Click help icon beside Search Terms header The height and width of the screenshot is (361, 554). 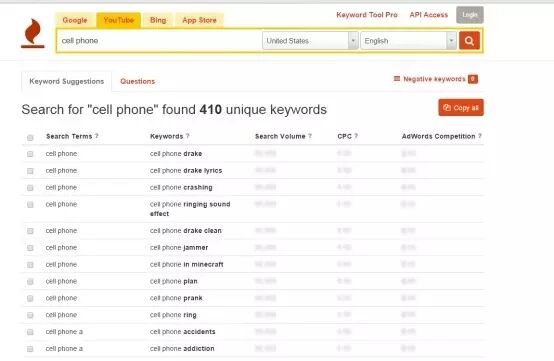tap(96, 136)
